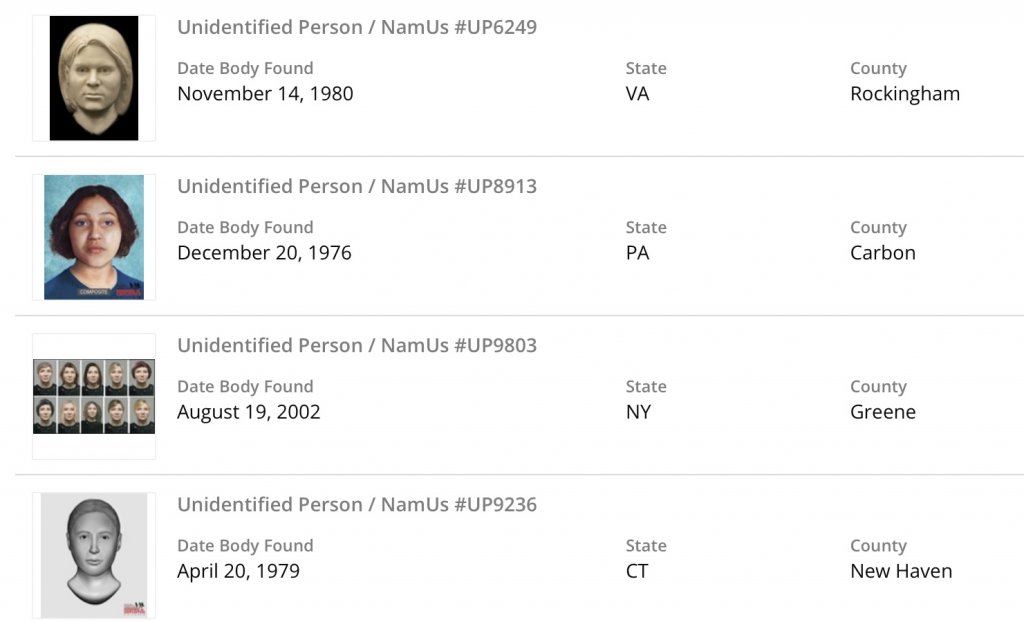Click the date December 20, 1976
Viewport: 1024px width, 622px height.
coord(264,253)
